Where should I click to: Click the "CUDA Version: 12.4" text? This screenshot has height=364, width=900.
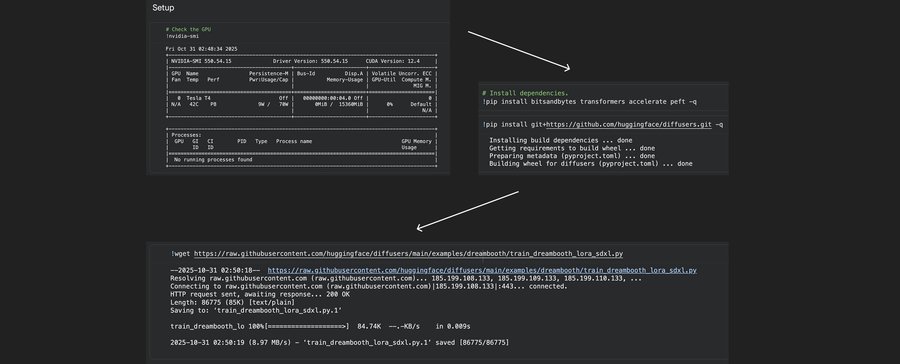(393, 61)
